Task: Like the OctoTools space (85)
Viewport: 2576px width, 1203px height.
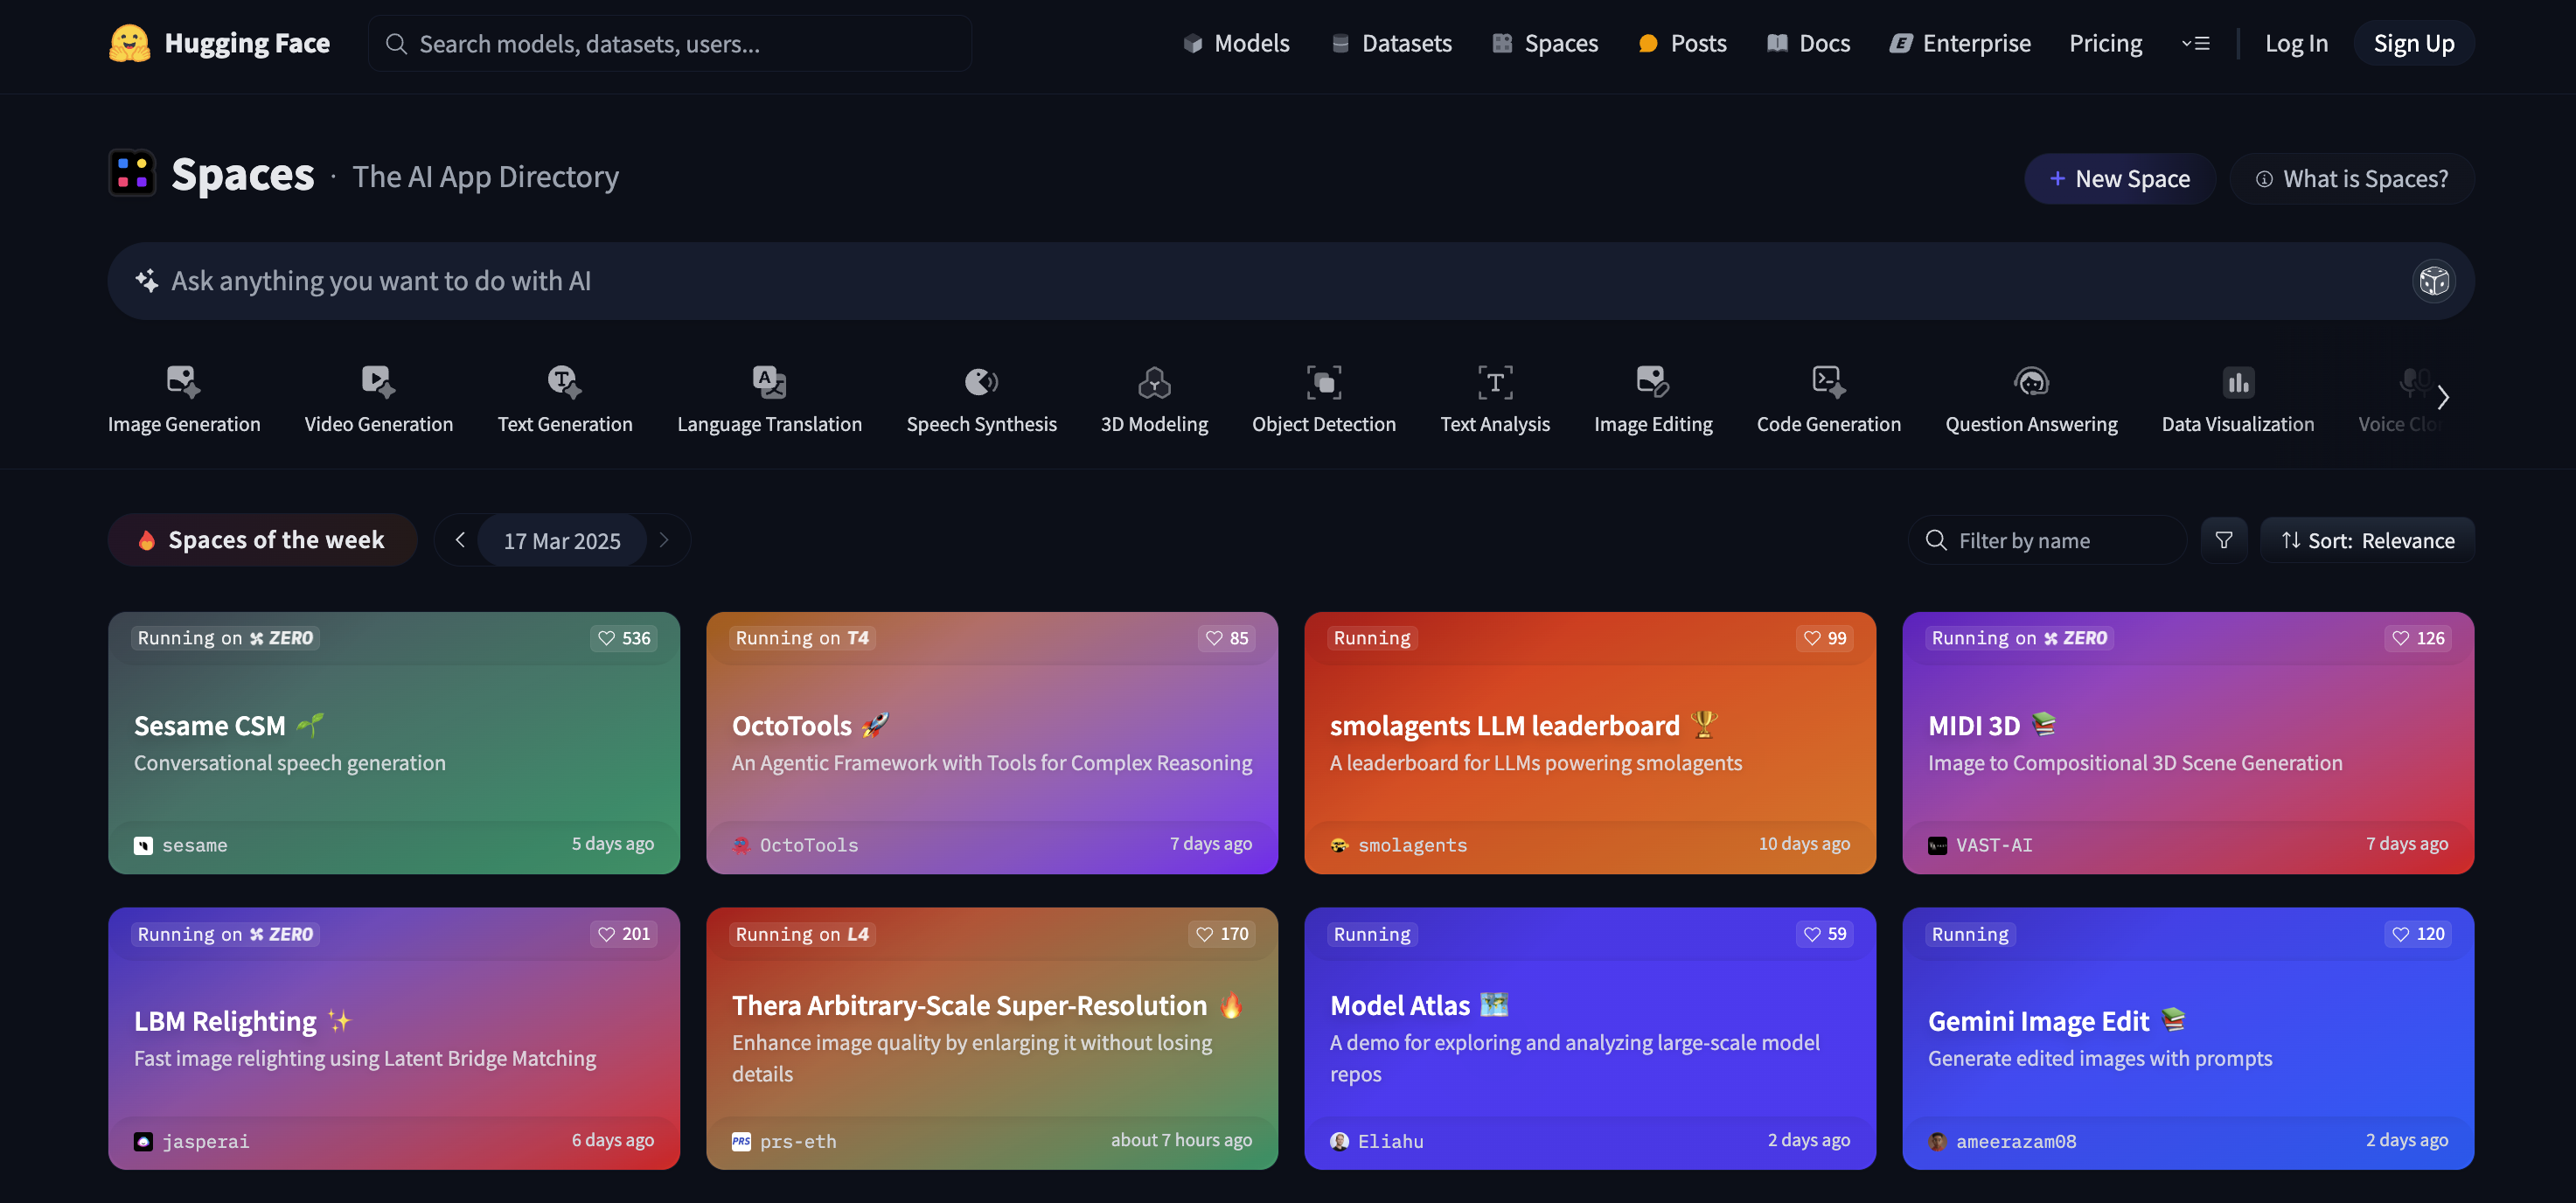Action: click(x=1227, y=638)
